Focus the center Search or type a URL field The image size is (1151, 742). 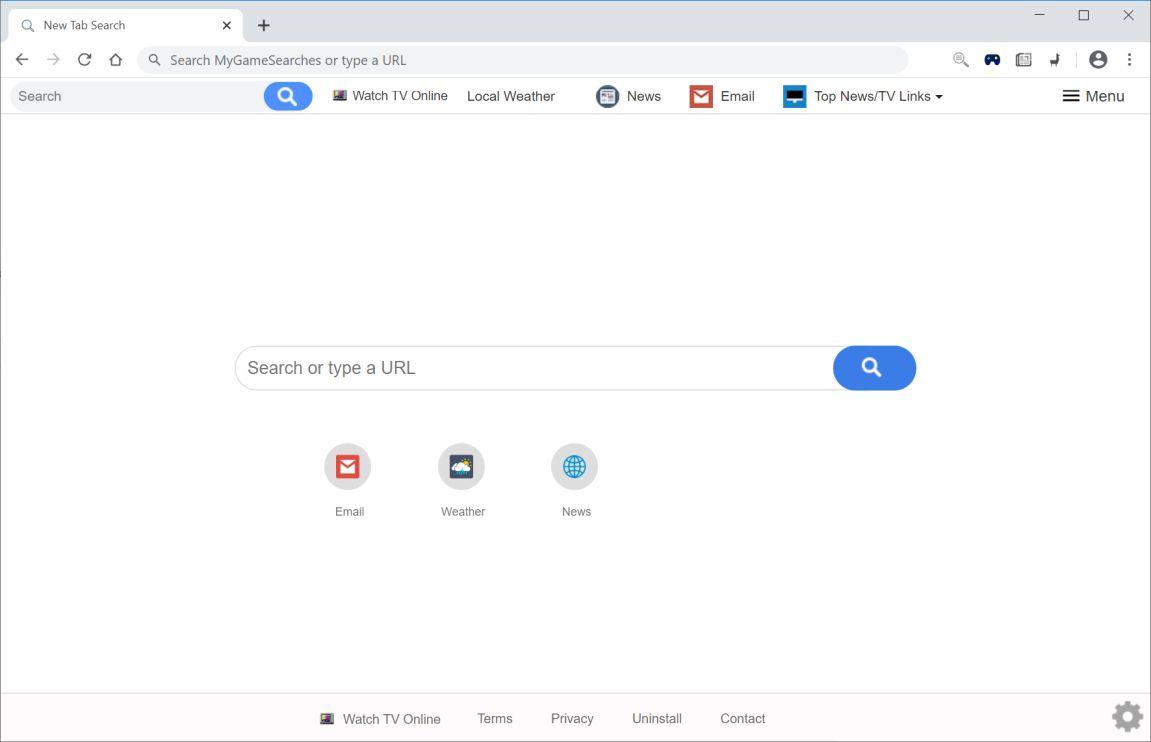coord(534,368)
